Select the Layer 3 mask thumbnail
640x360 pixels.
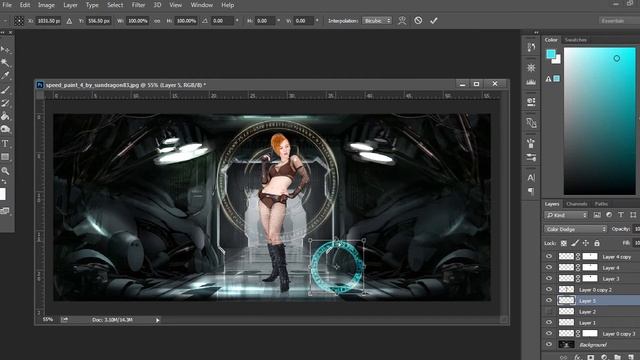pos(590,278)
